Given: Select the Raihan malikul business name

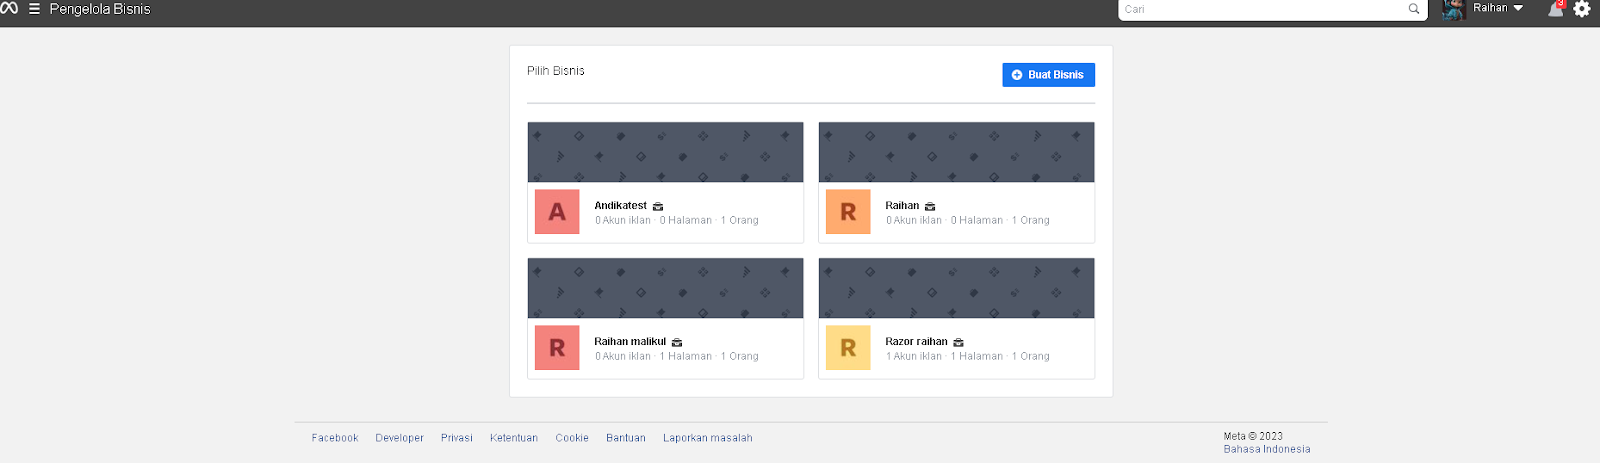Looking at the screenshot, I should tap(630, 342).
